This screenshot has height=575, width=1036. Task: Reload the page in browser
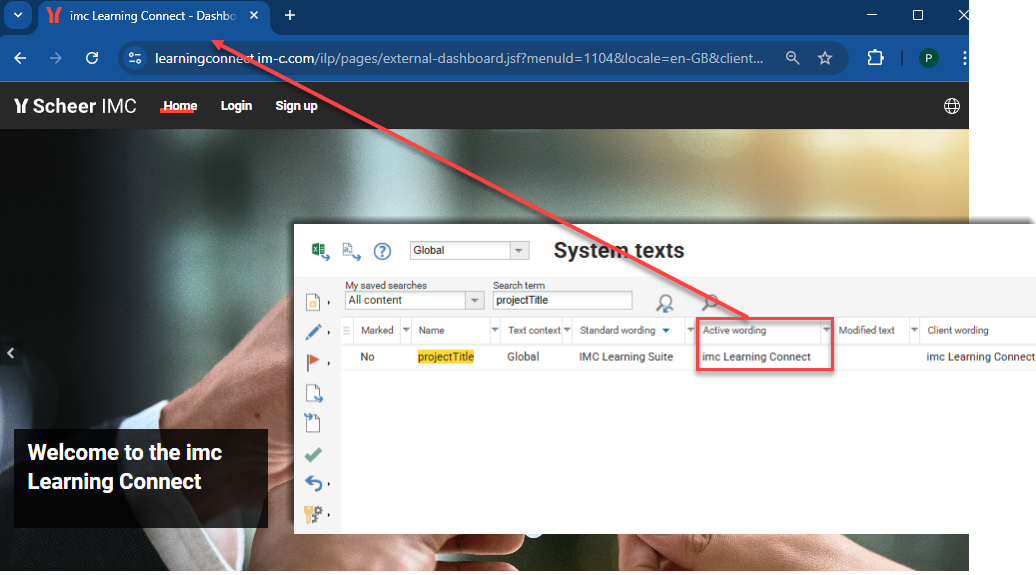click(x=92, y=58)
